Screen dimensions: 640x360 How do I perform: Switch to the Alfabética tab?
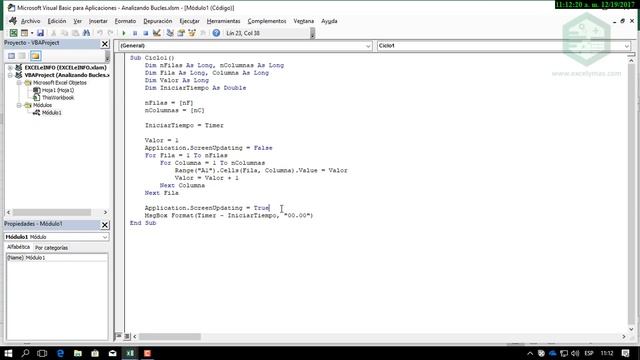(x=18, y=247)
